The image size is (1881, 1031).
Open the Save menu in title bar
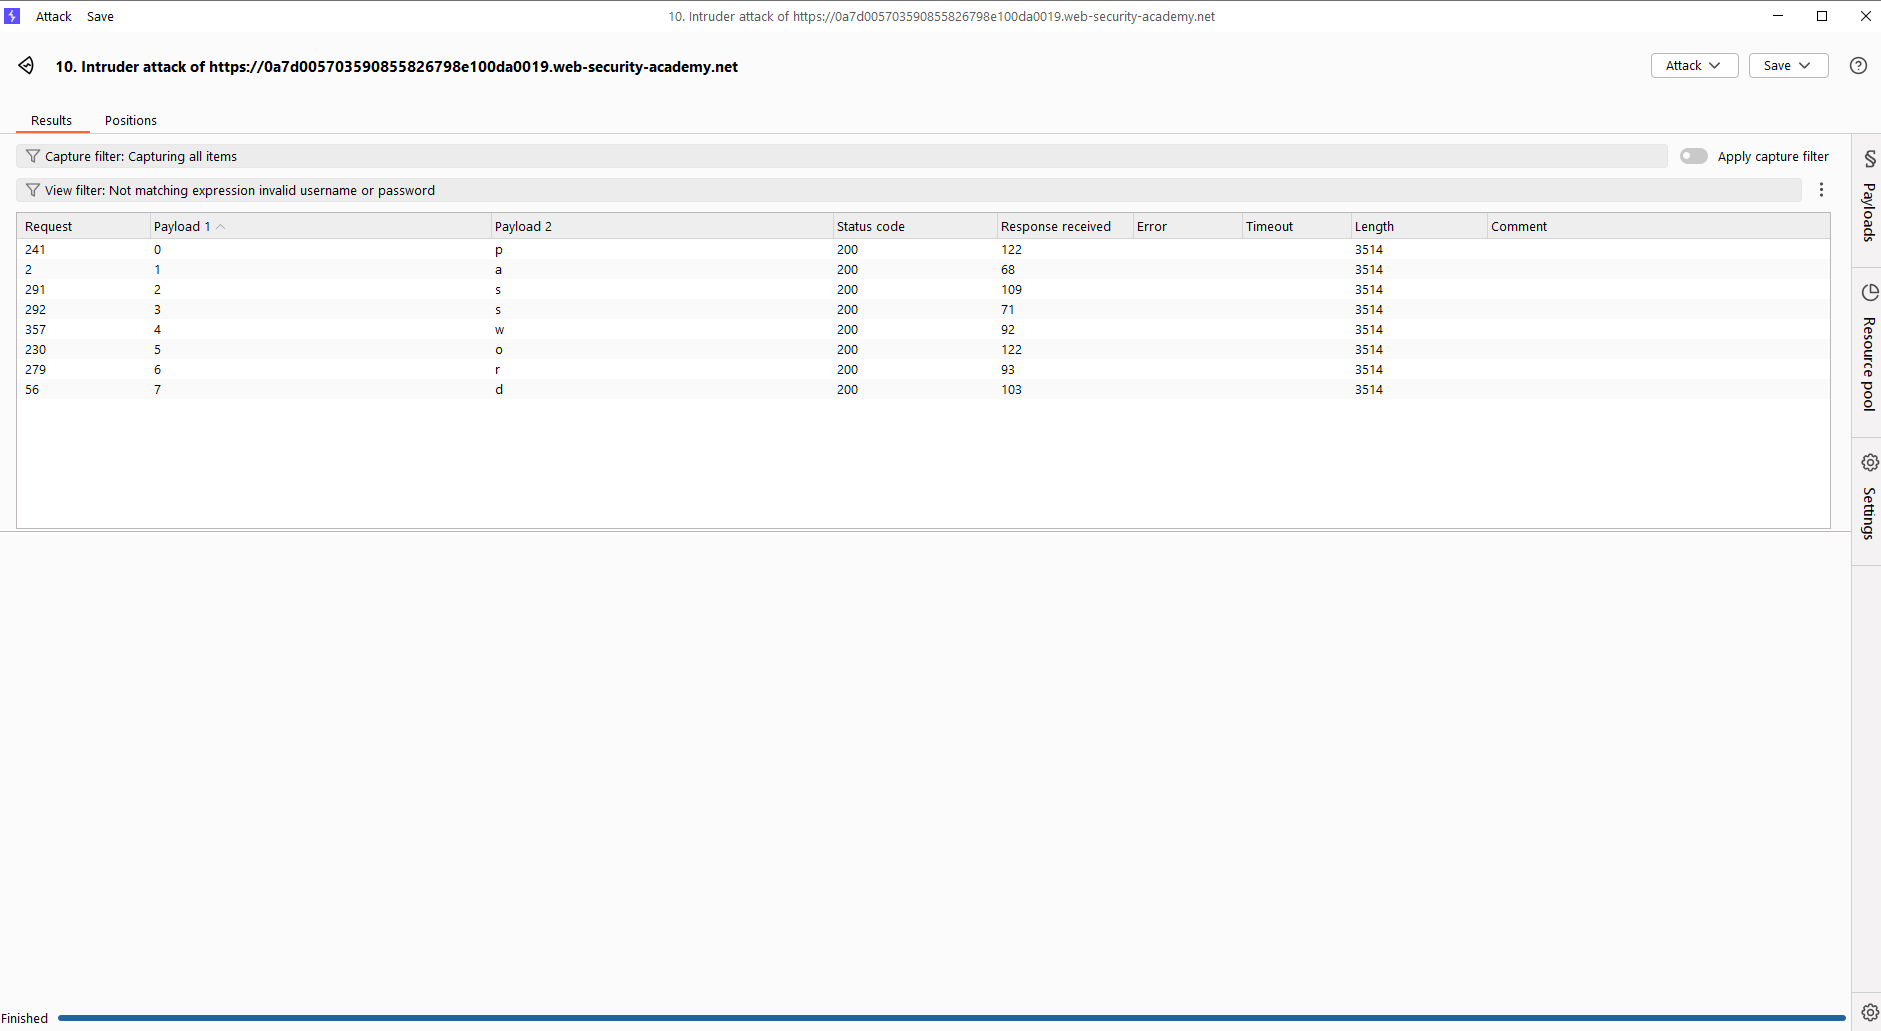pos(100,17)
